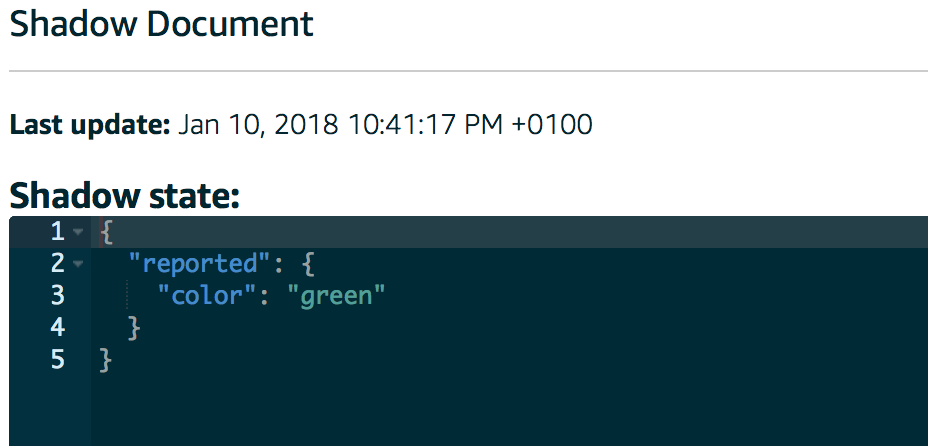Place cursor at closing brace on line 5

point(106,359)
